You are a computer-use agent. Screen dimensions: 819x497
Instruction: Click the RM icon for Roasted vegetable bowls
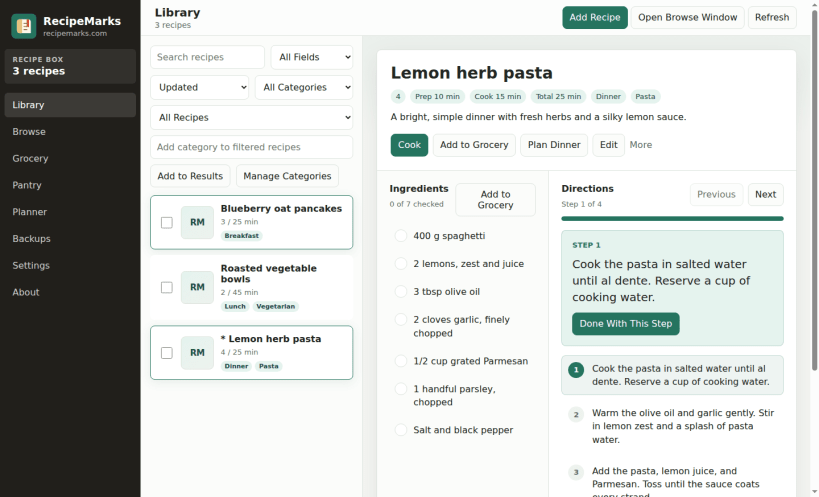(197, 287)
